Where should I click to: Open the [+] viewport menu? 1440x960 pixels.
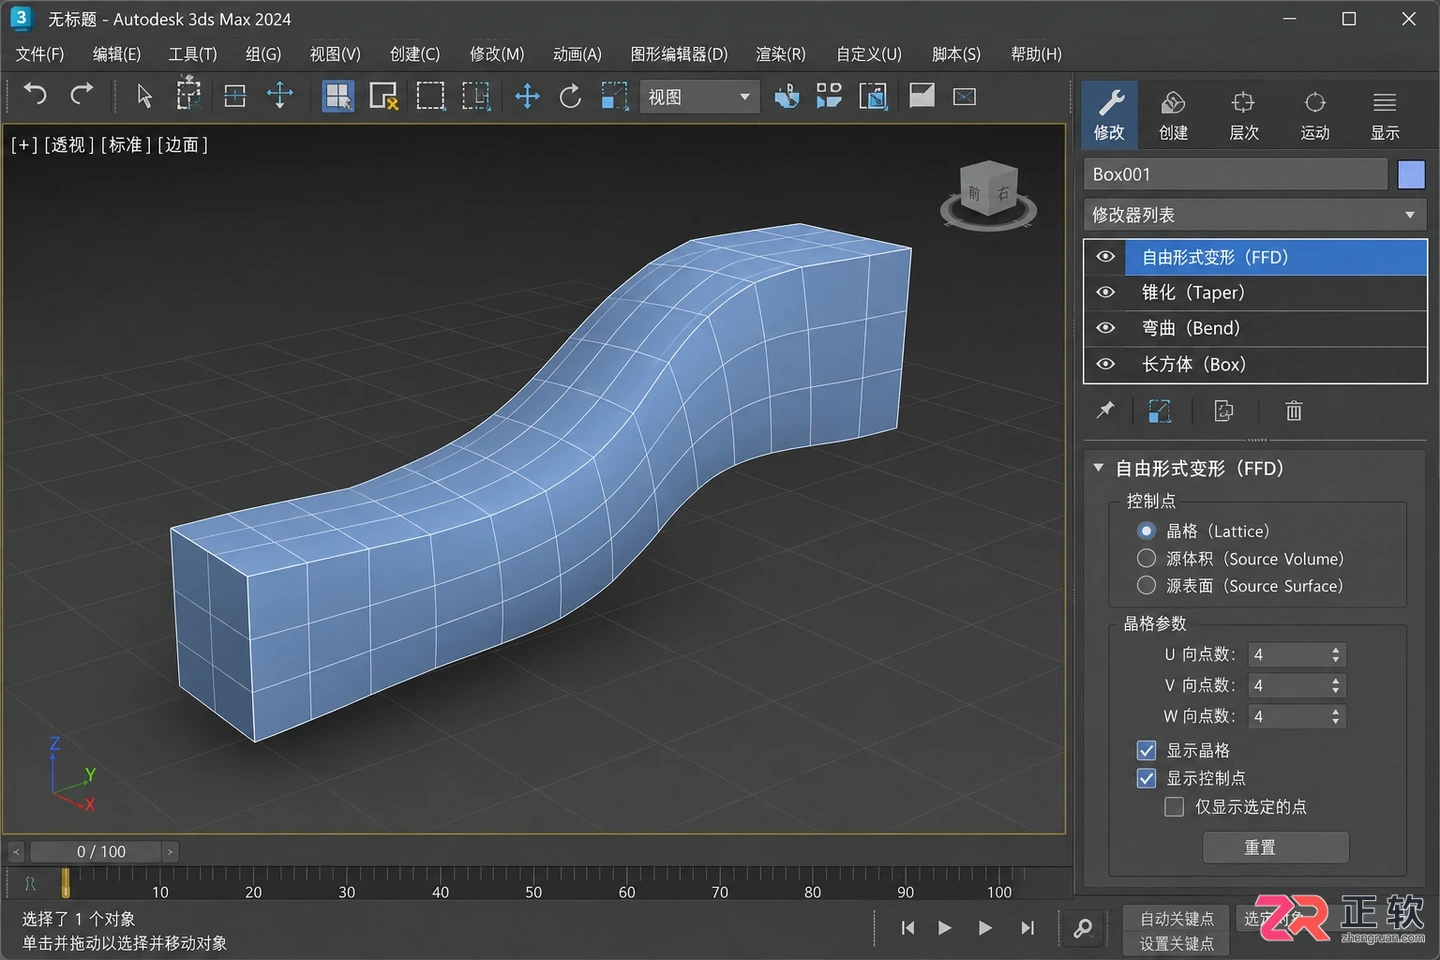(24, 145)
